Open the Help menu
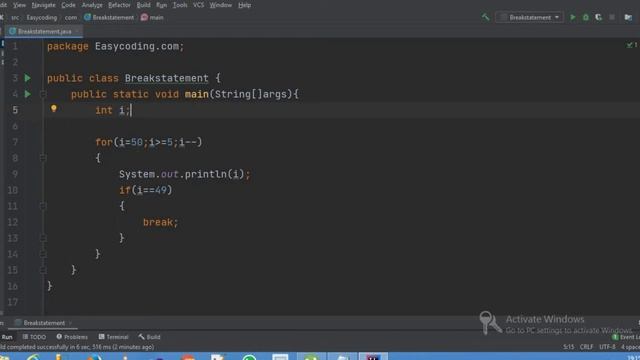 click(244, 5)
